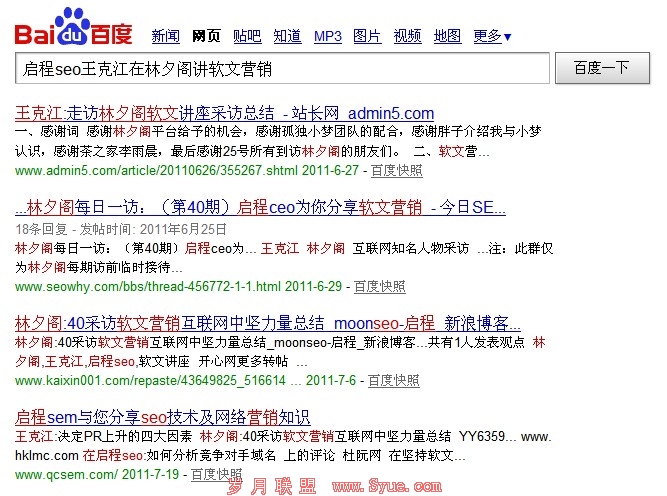
Task: Switch to 贴吧 tab
Action: click(x=247, y=37)
